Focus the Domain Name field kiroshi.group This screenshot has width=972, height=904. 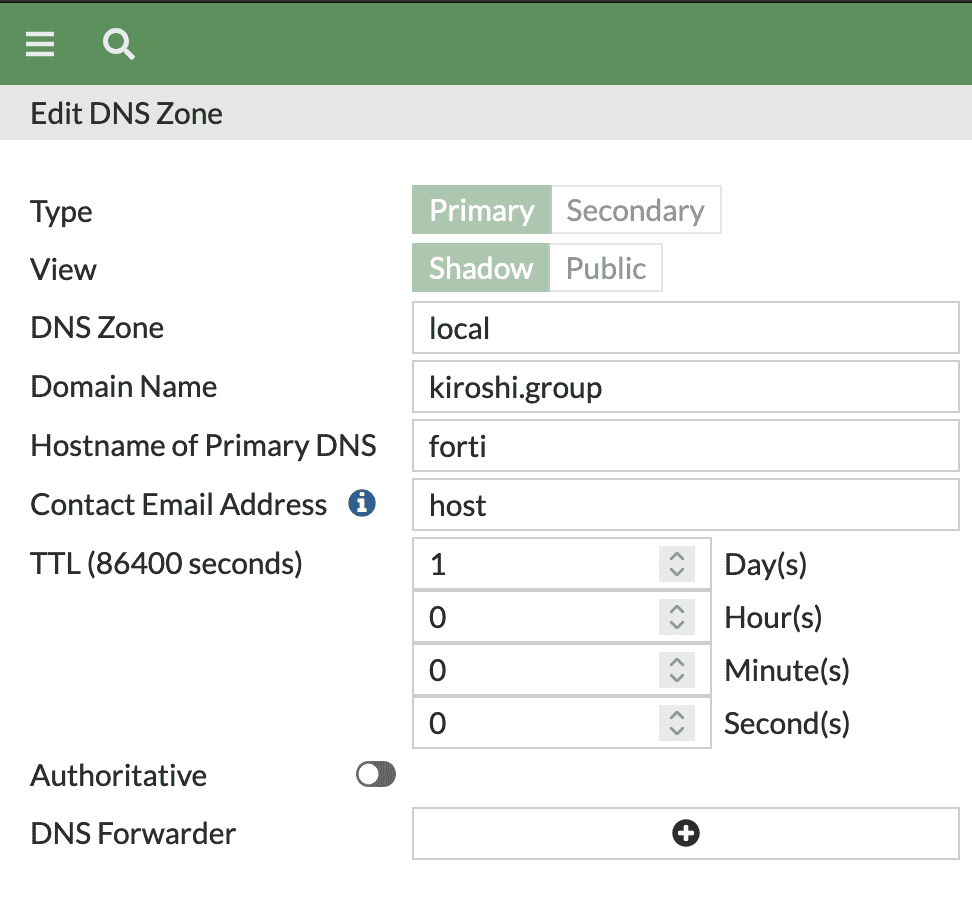[686, 386]
